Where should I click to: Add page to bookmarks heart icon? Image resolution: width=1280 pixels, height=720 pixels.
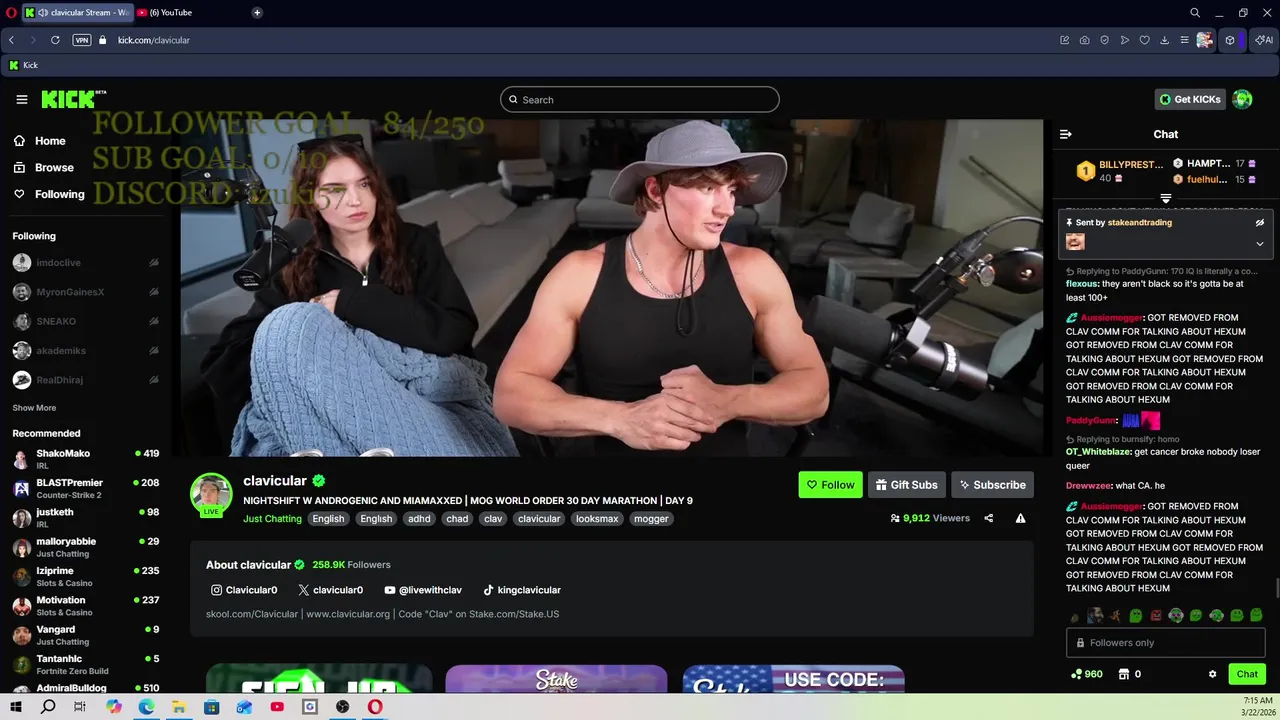click(x=1145, y=40)
